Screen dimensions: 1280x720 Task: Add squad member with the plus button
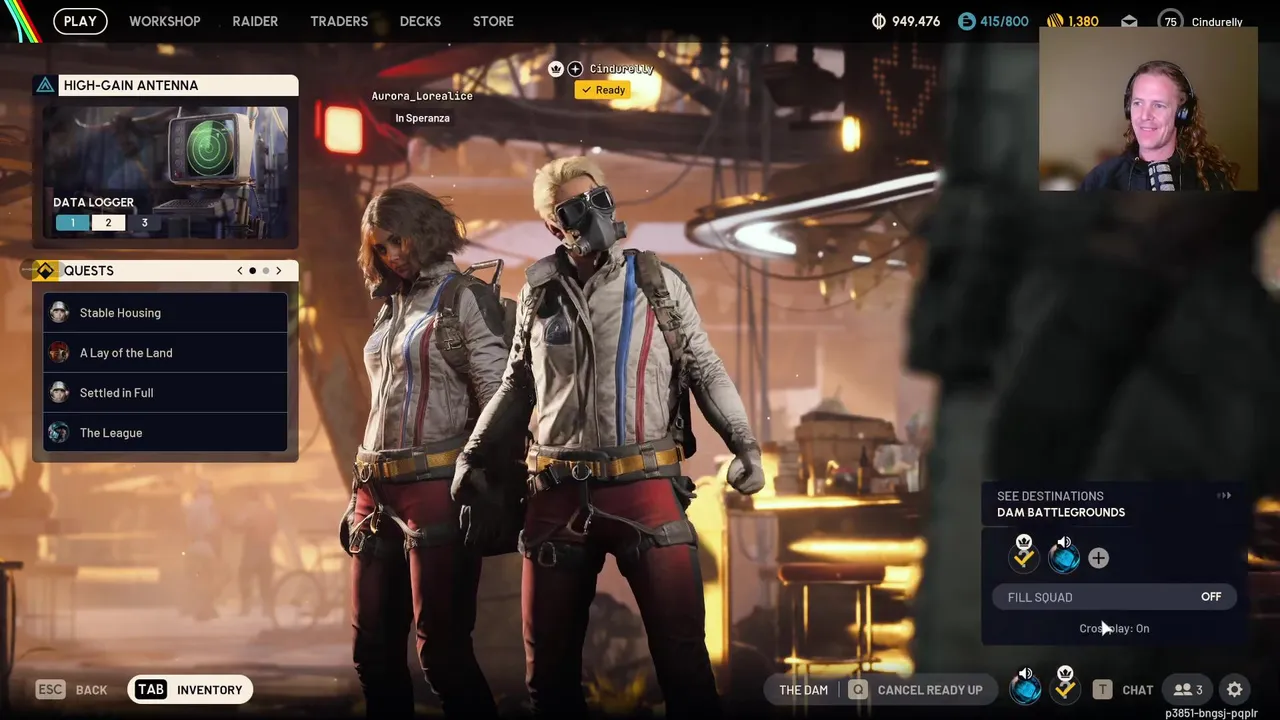tap(1098, 558)
